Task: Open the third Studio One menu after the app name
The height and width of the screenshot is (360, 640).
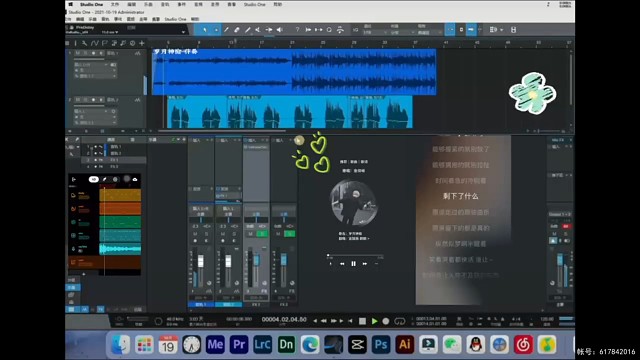Action: [148, 4]
